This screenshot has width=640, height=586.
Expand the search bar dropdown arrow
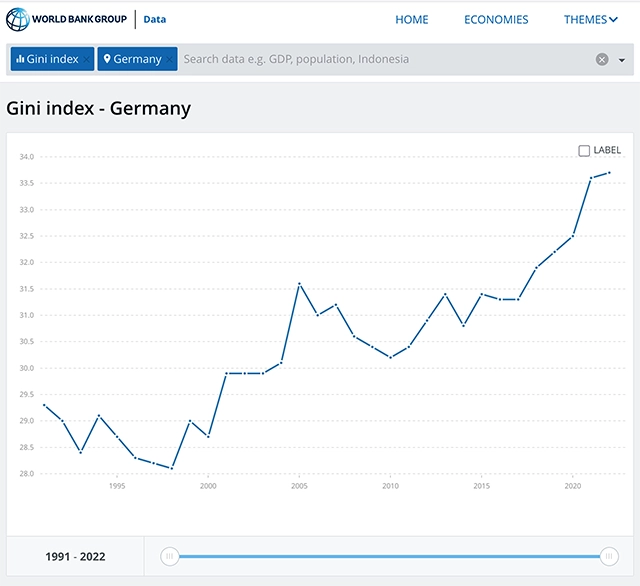pos(622,60)
